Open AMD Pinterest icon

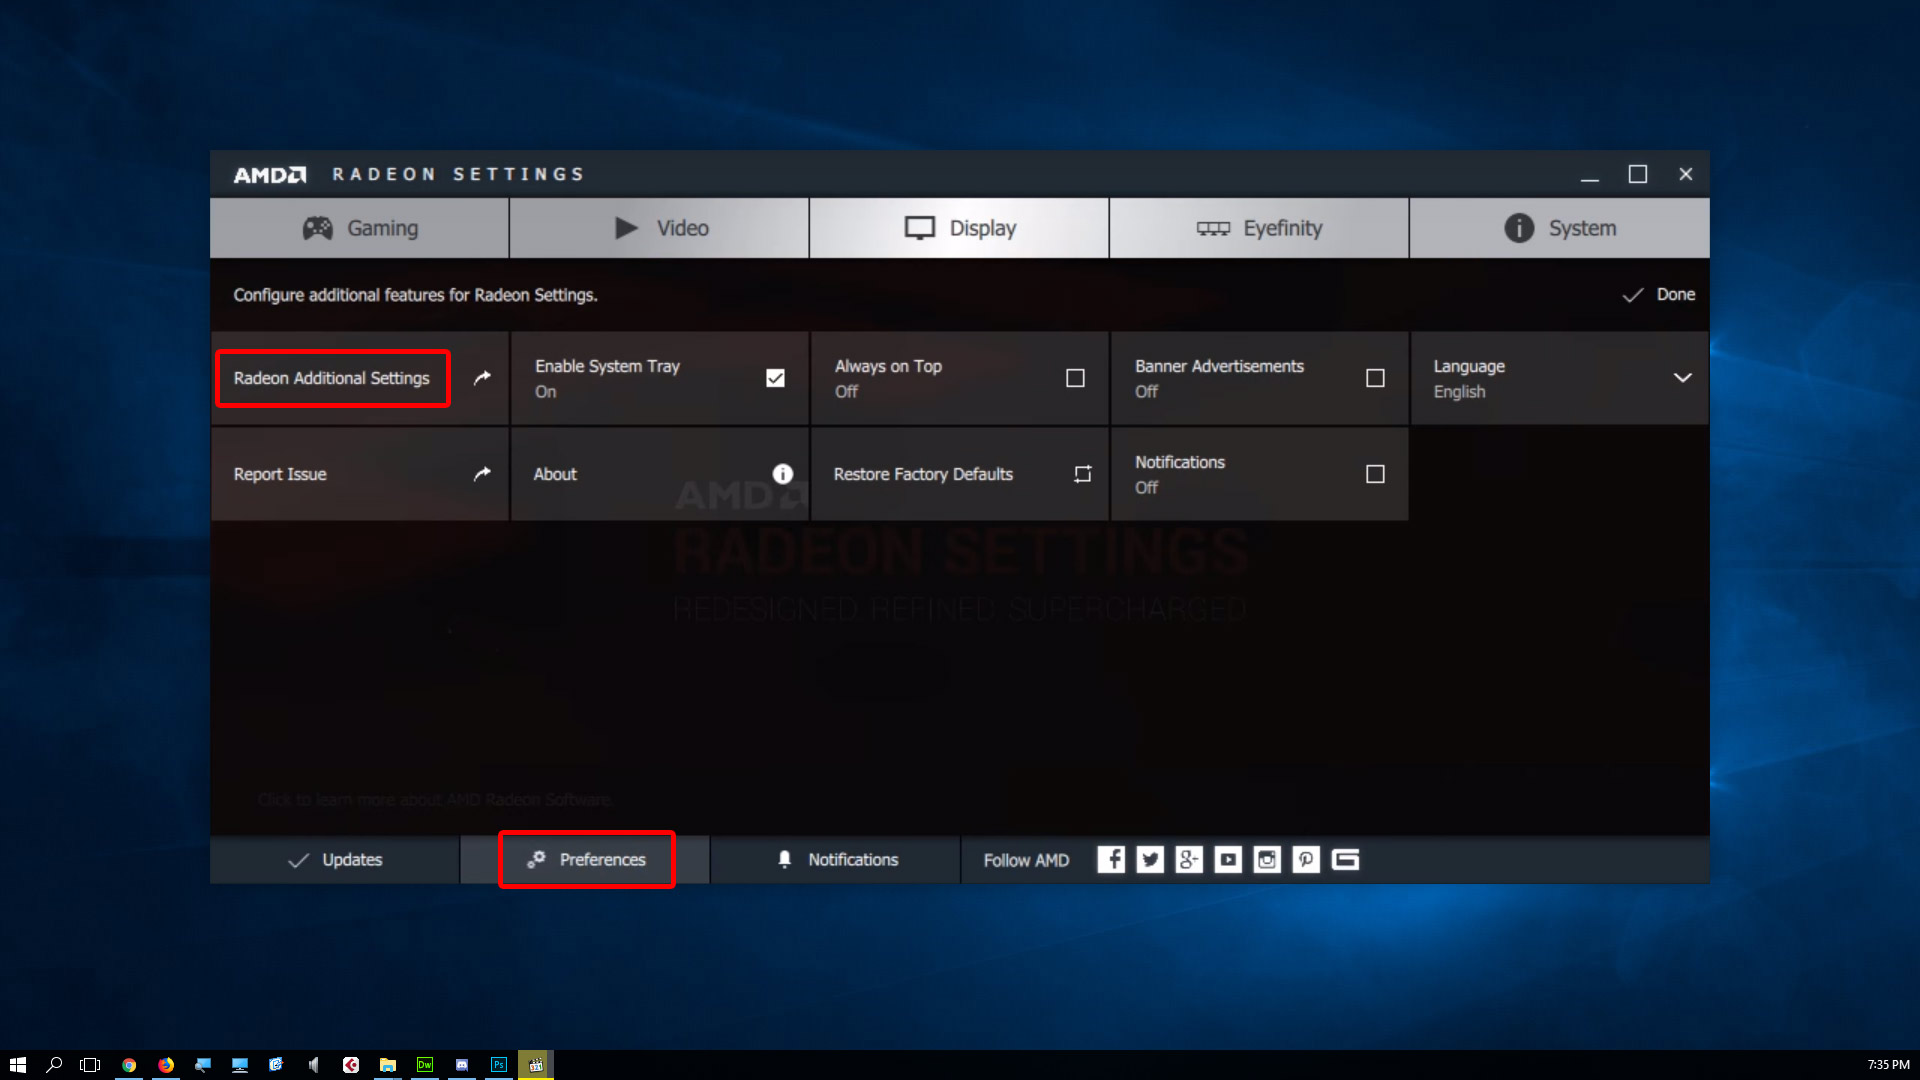(x=1306, y=860)
